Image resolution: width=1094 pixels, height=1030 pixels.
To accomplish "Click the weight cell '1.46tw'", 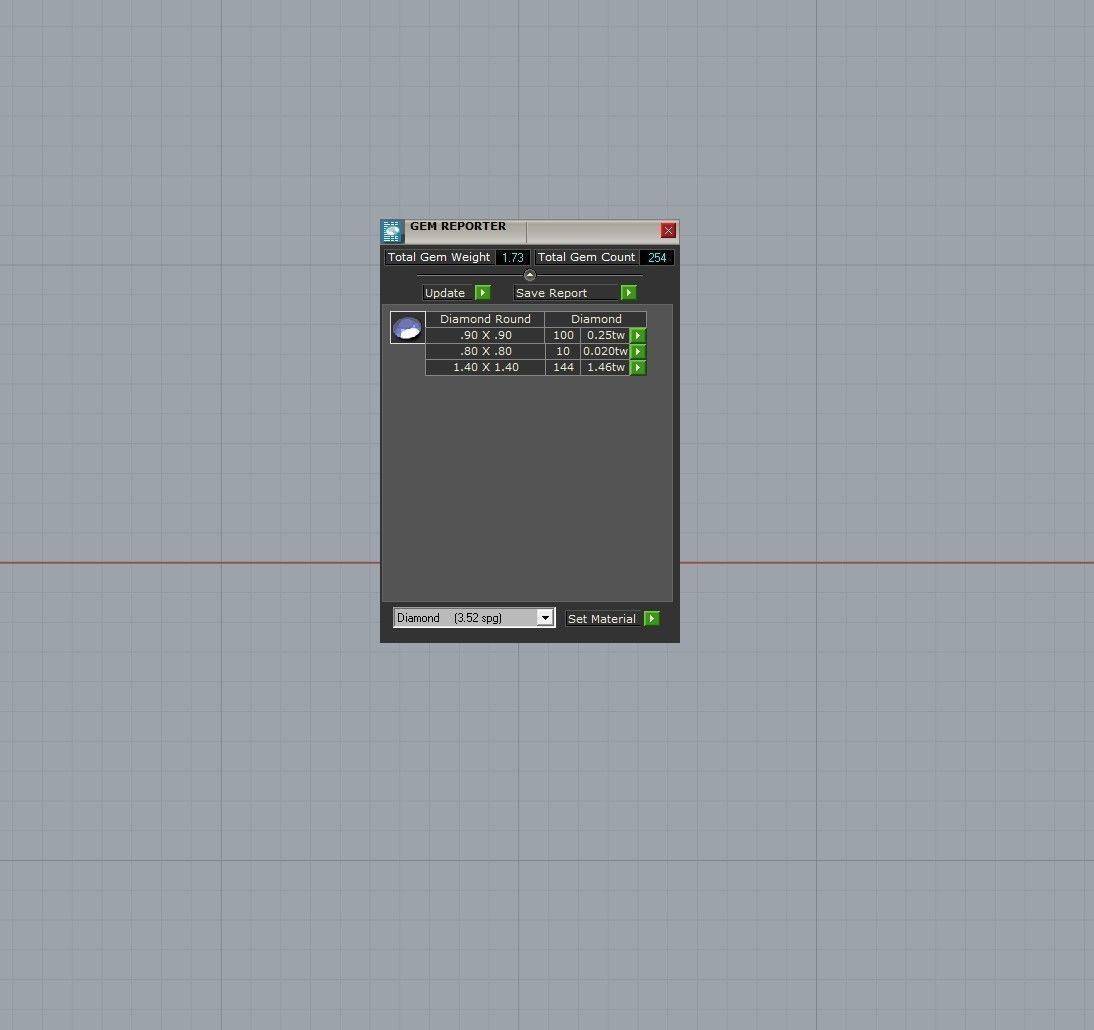I will tap(606, 367).
